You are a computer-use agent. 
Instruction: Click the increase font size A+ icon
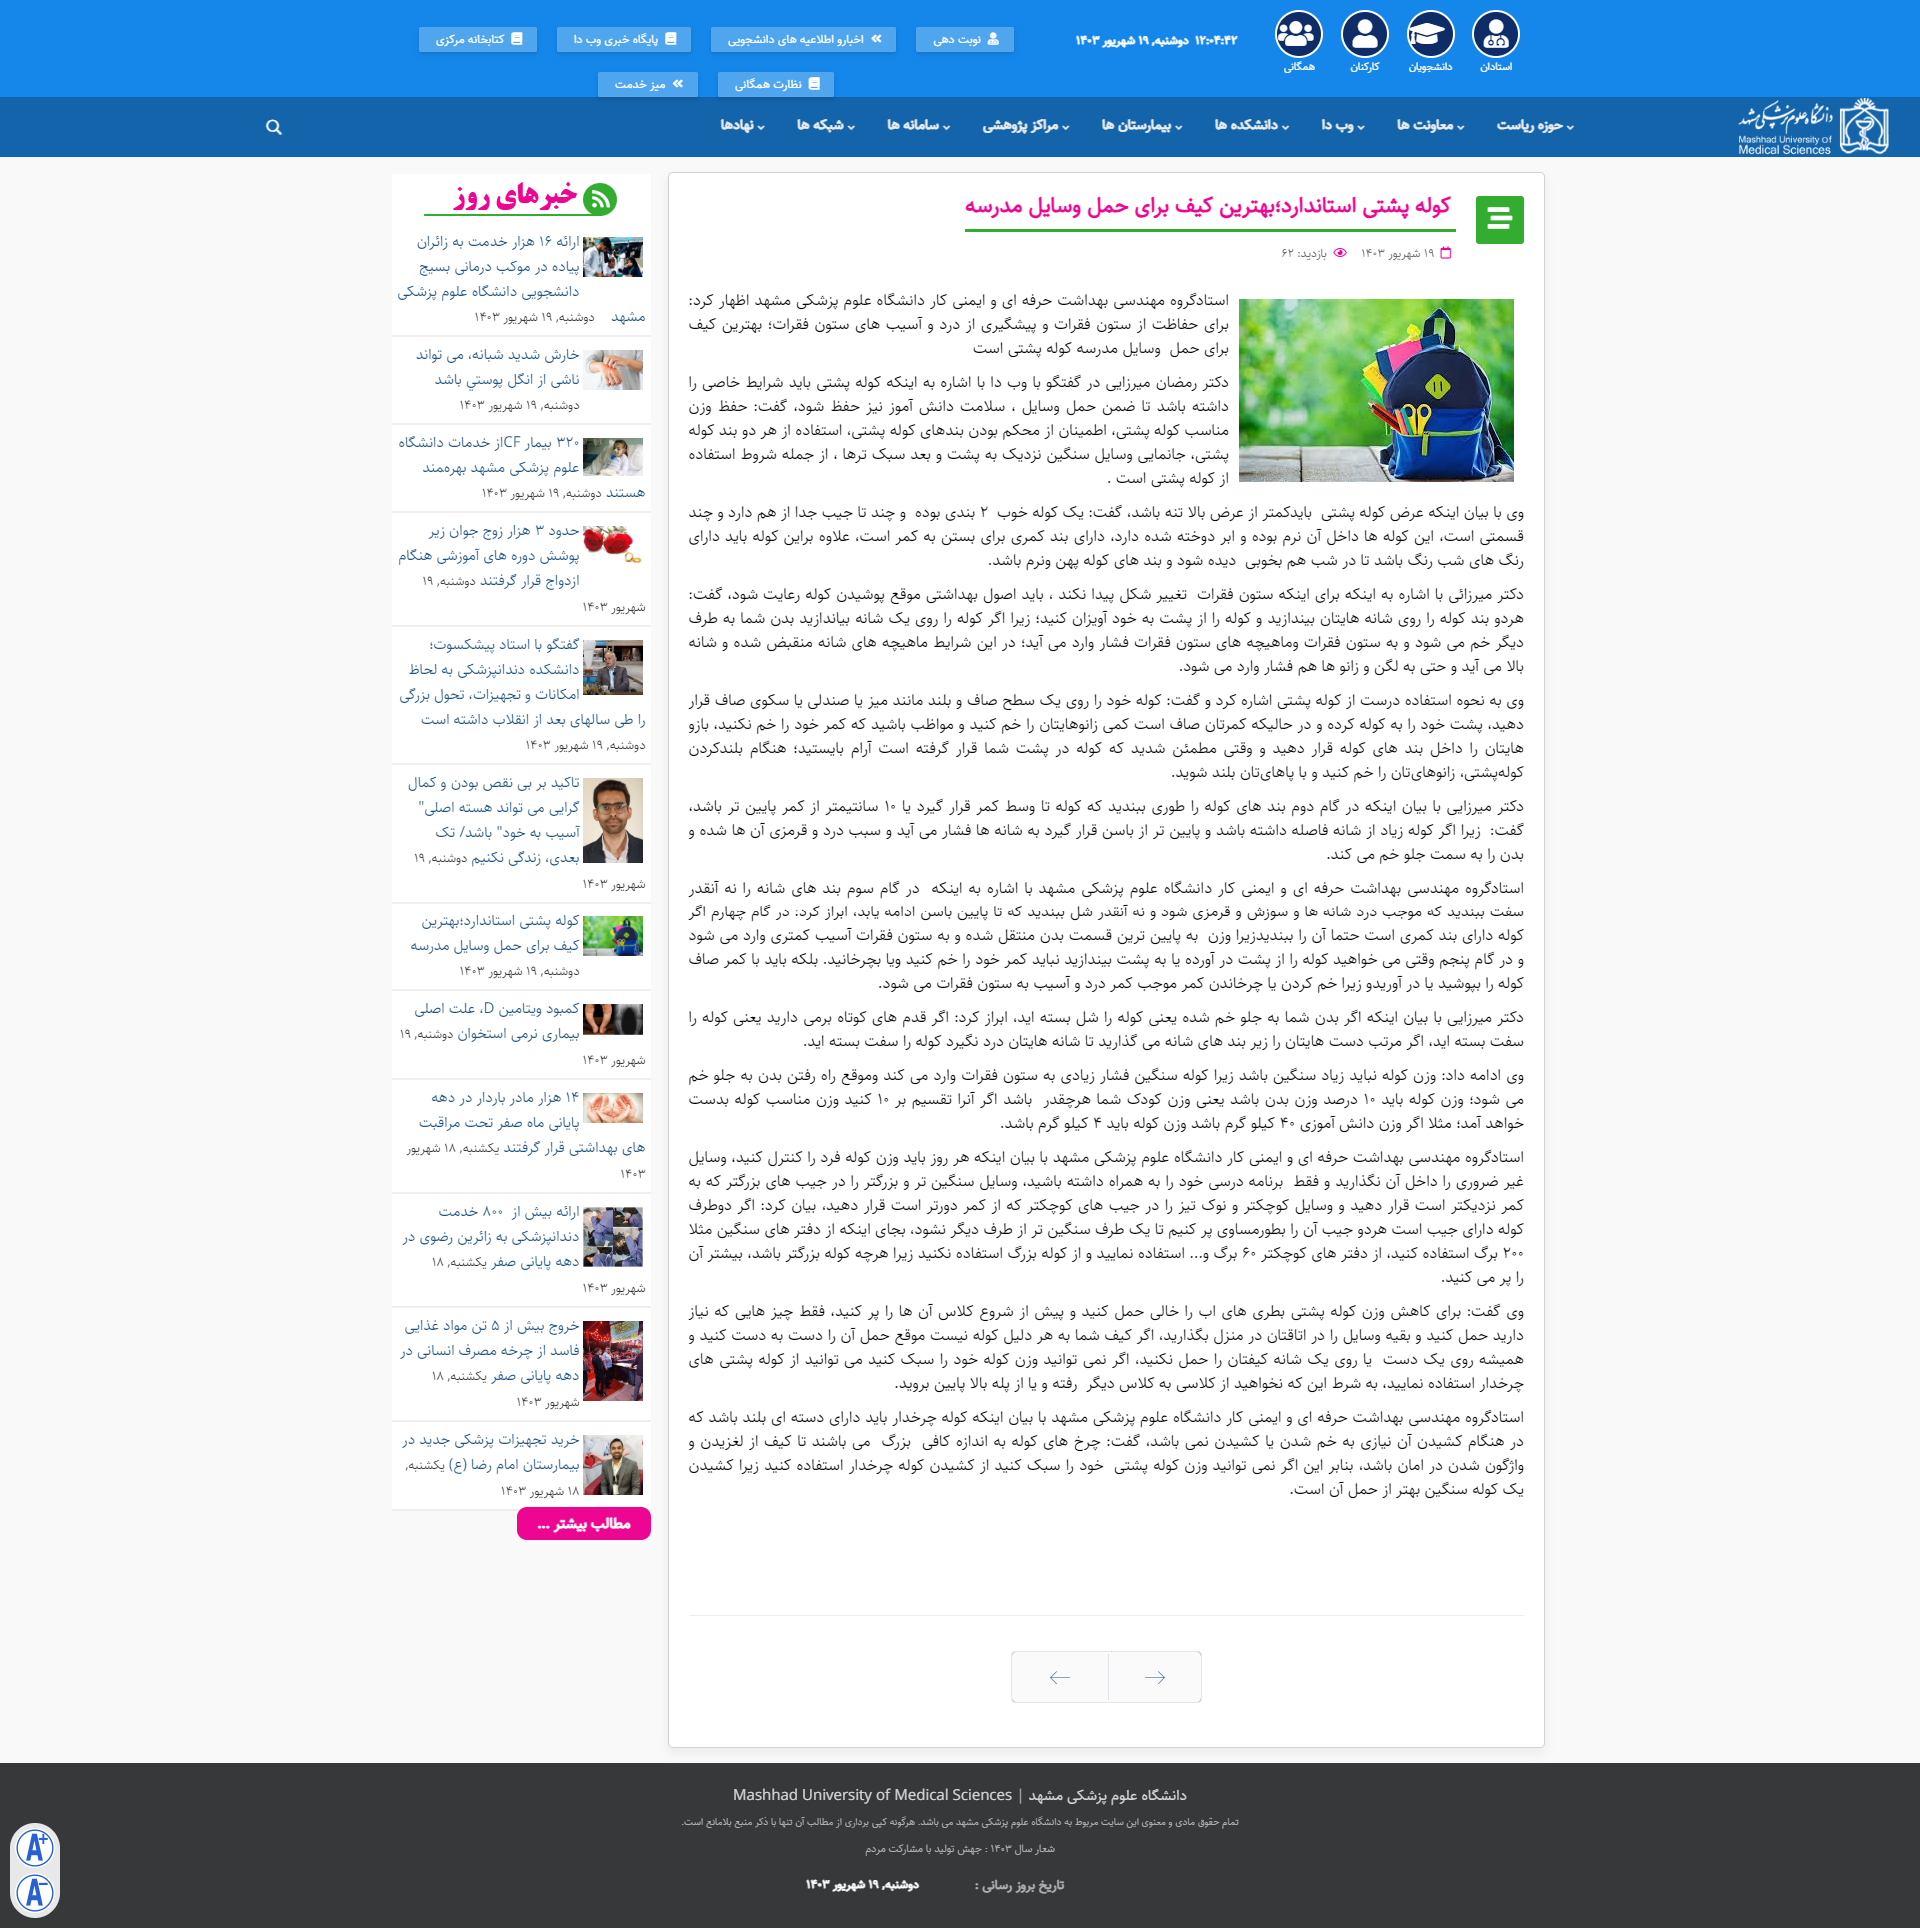[35, 1848]
